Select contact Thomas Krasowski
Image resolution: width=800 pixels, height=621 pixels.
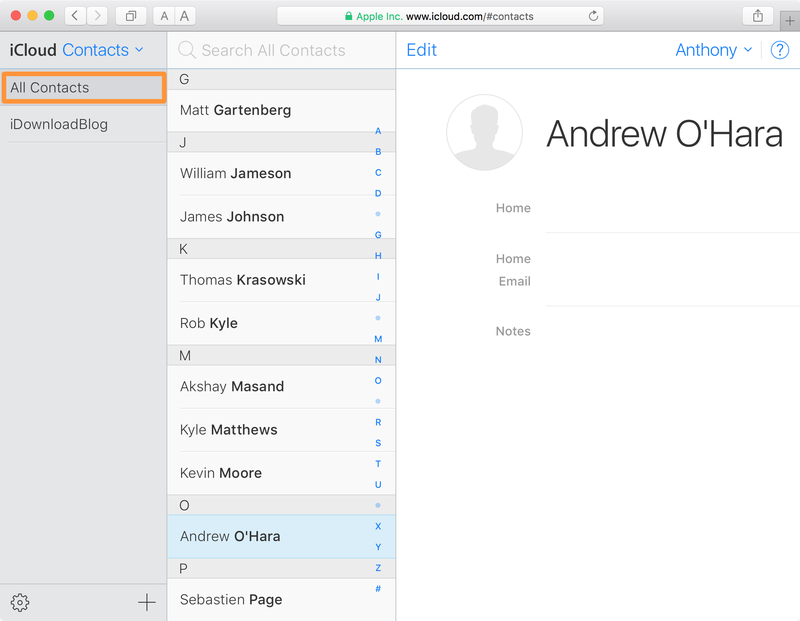[x=281, y=280]
